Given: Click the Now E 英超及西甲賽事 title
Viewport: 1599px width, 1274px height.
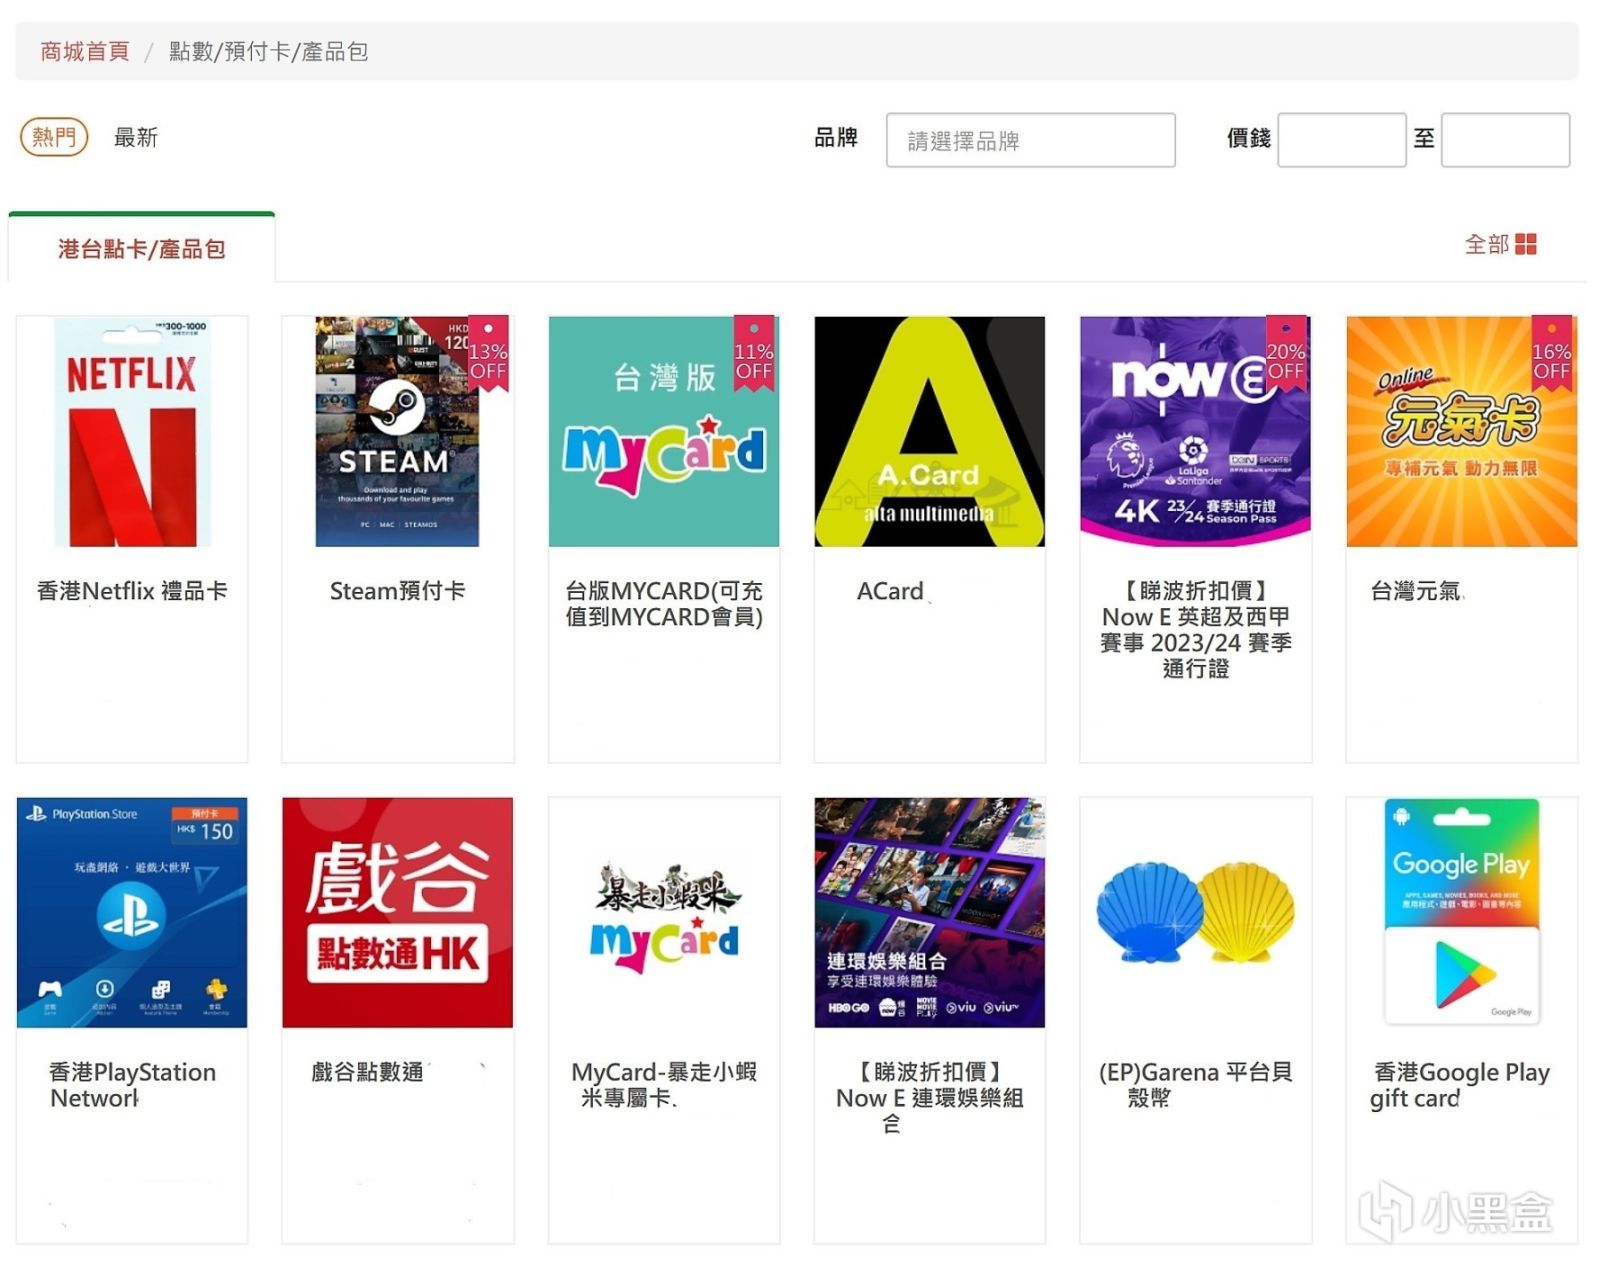Looking at the screenshot, I should (x=1196, y=629).
